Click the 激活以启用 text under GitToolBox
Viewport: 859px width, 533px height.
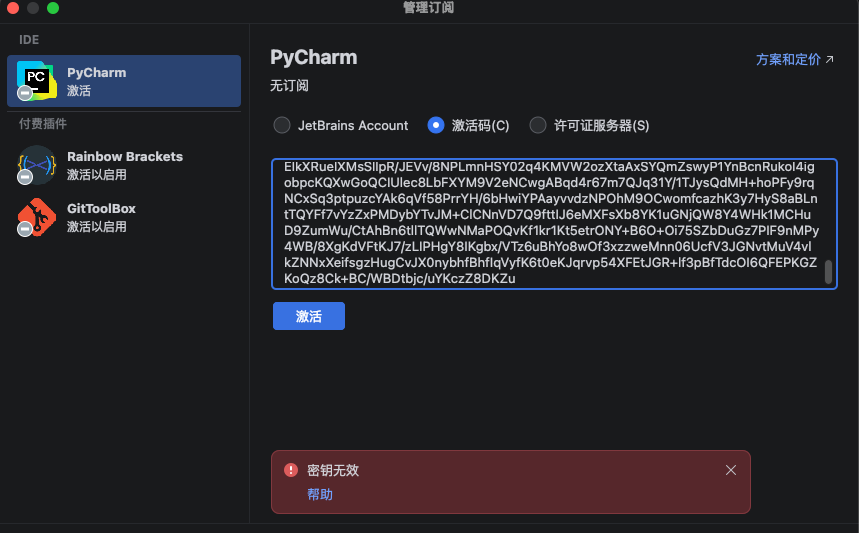click(97, 226)
